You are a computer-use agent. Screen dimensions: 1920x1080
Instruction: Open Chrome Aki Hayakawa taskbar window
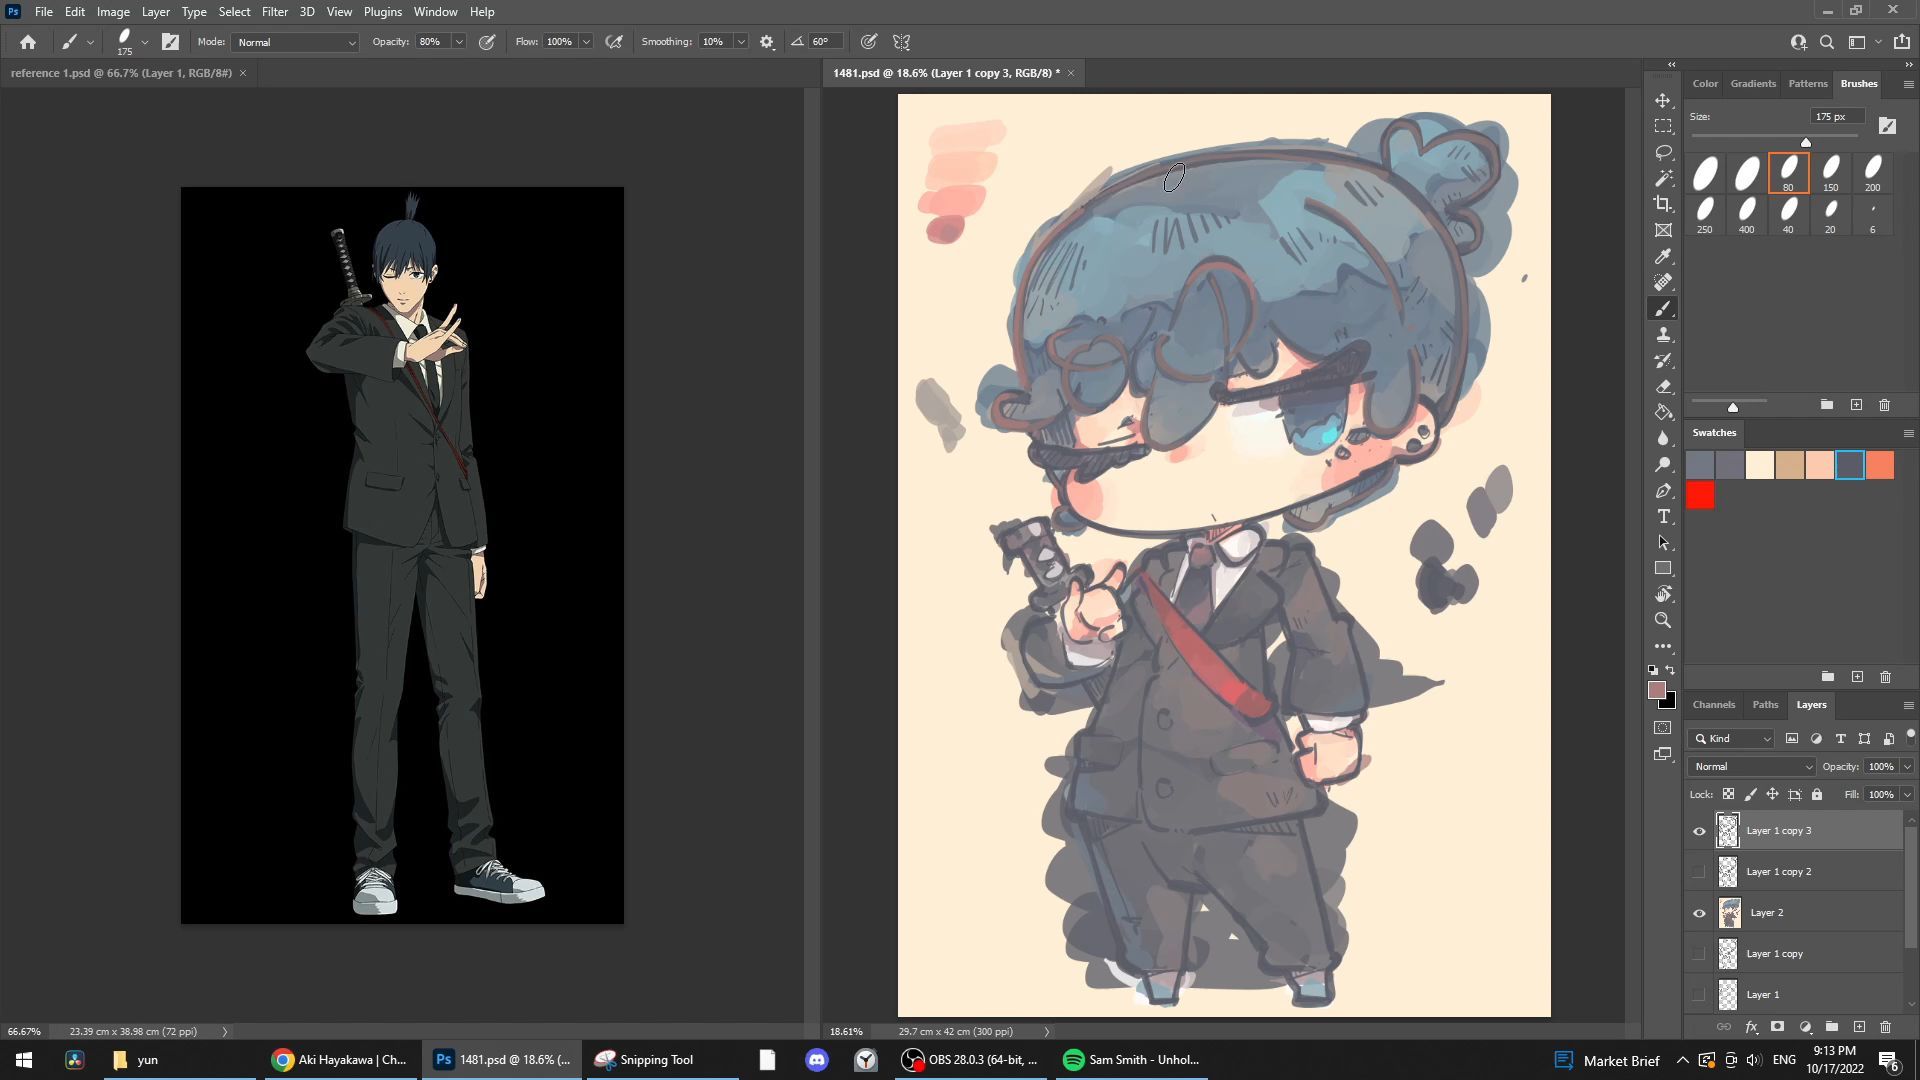point(340,1060)
